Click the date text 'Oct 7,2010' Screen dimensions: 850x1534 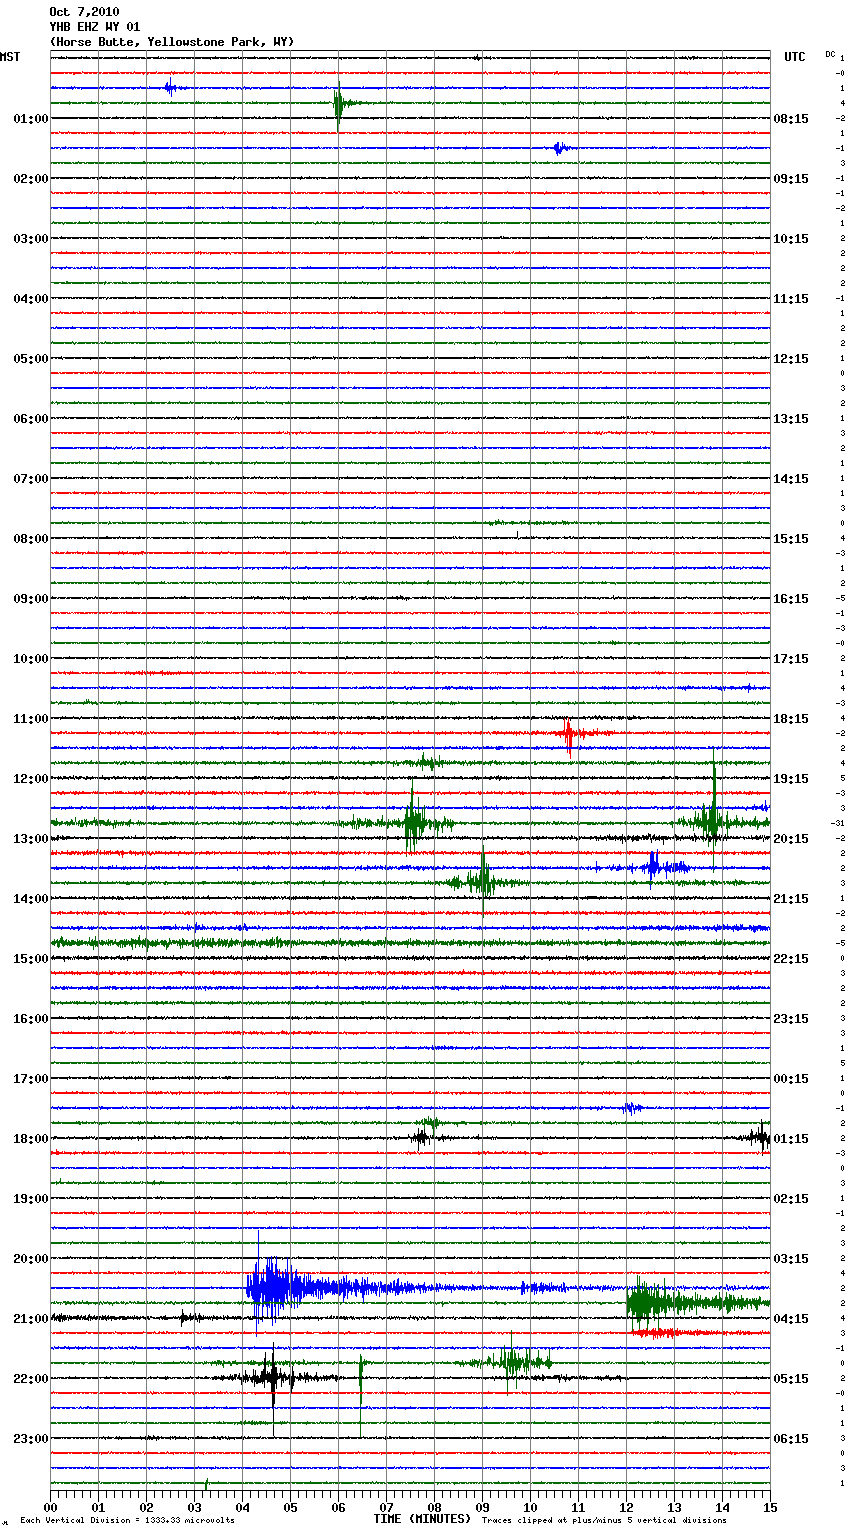click(x=84, y=12)
